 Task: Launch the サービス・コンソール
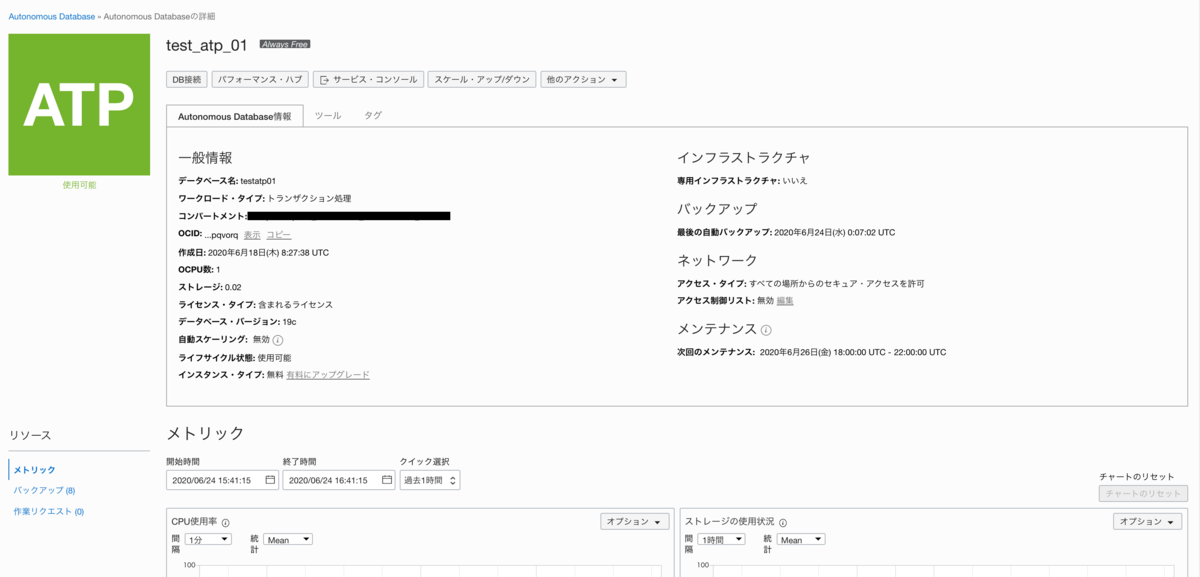coord(368,79)
